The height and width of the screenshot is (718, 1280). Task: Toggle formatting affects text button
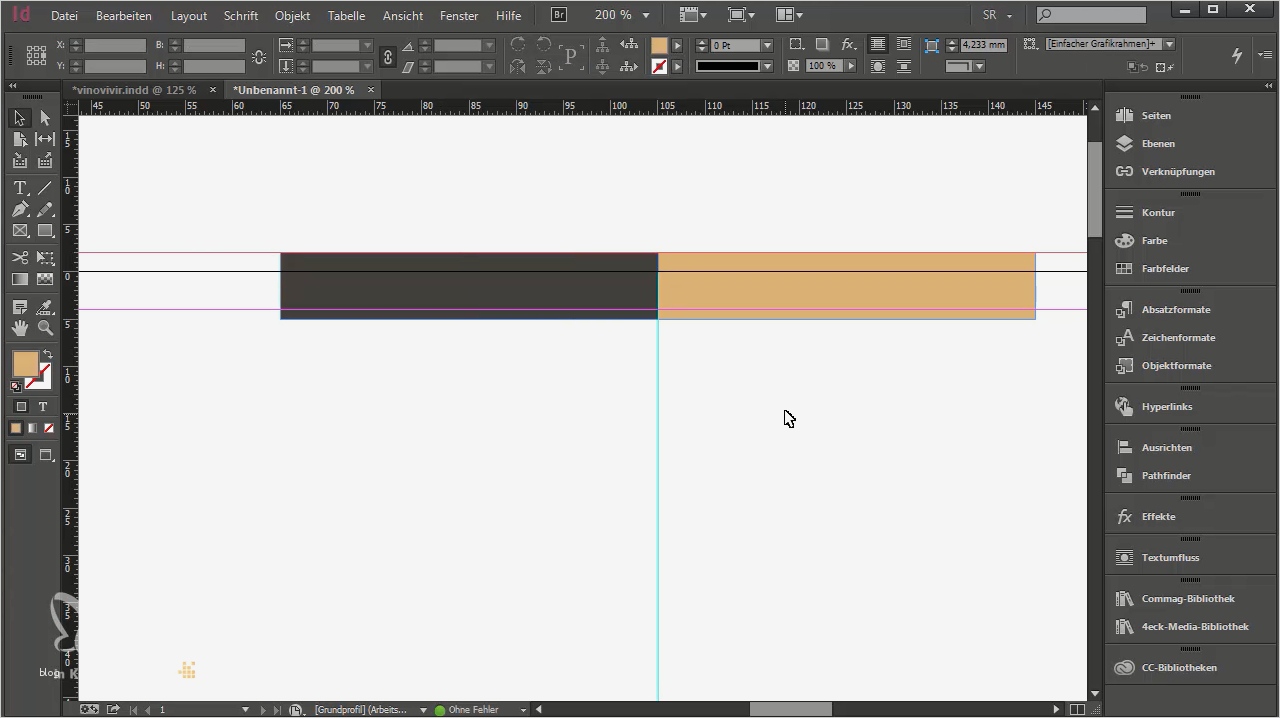(x=43, y=407)
